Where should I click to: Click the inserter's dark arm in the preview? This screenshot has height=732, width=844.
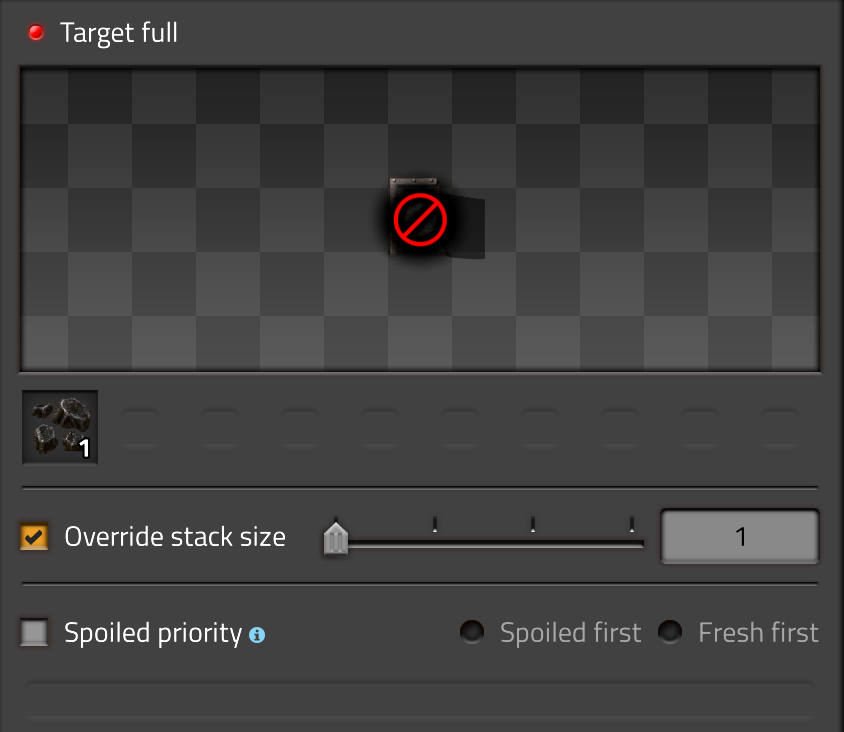(x=468, y=226)
